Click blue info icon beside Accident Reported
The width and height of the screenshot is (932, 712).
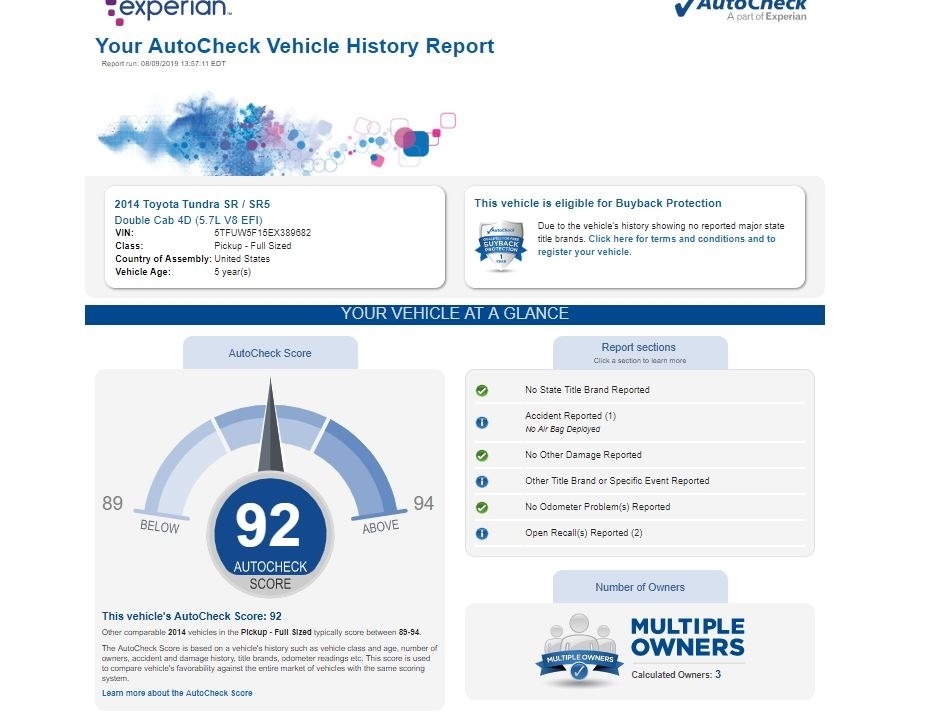[x=482, y=422]
